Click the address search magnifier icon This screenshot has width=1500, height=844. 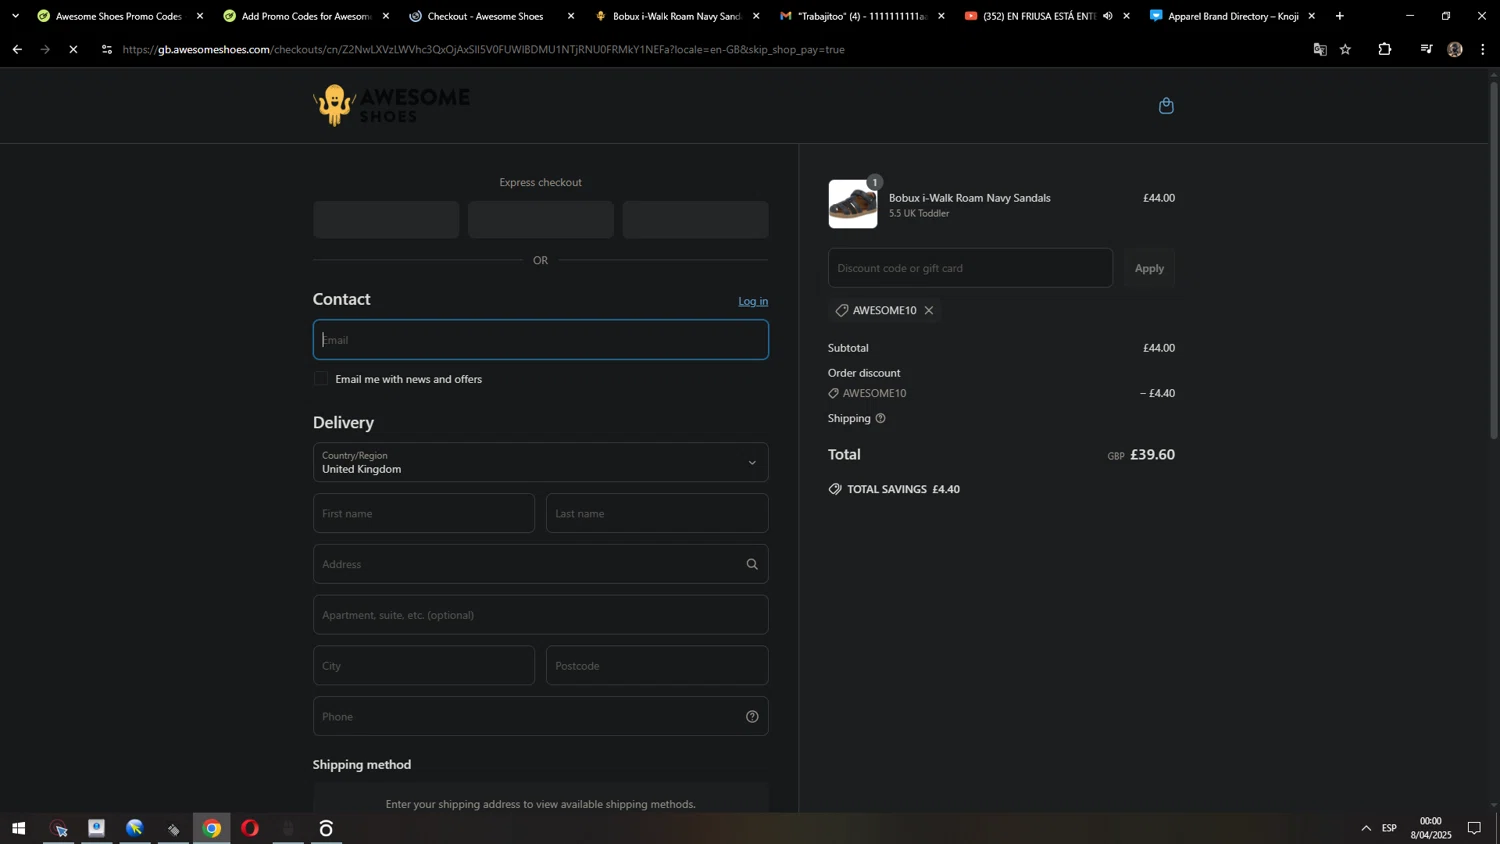click(x=752, y=565)
